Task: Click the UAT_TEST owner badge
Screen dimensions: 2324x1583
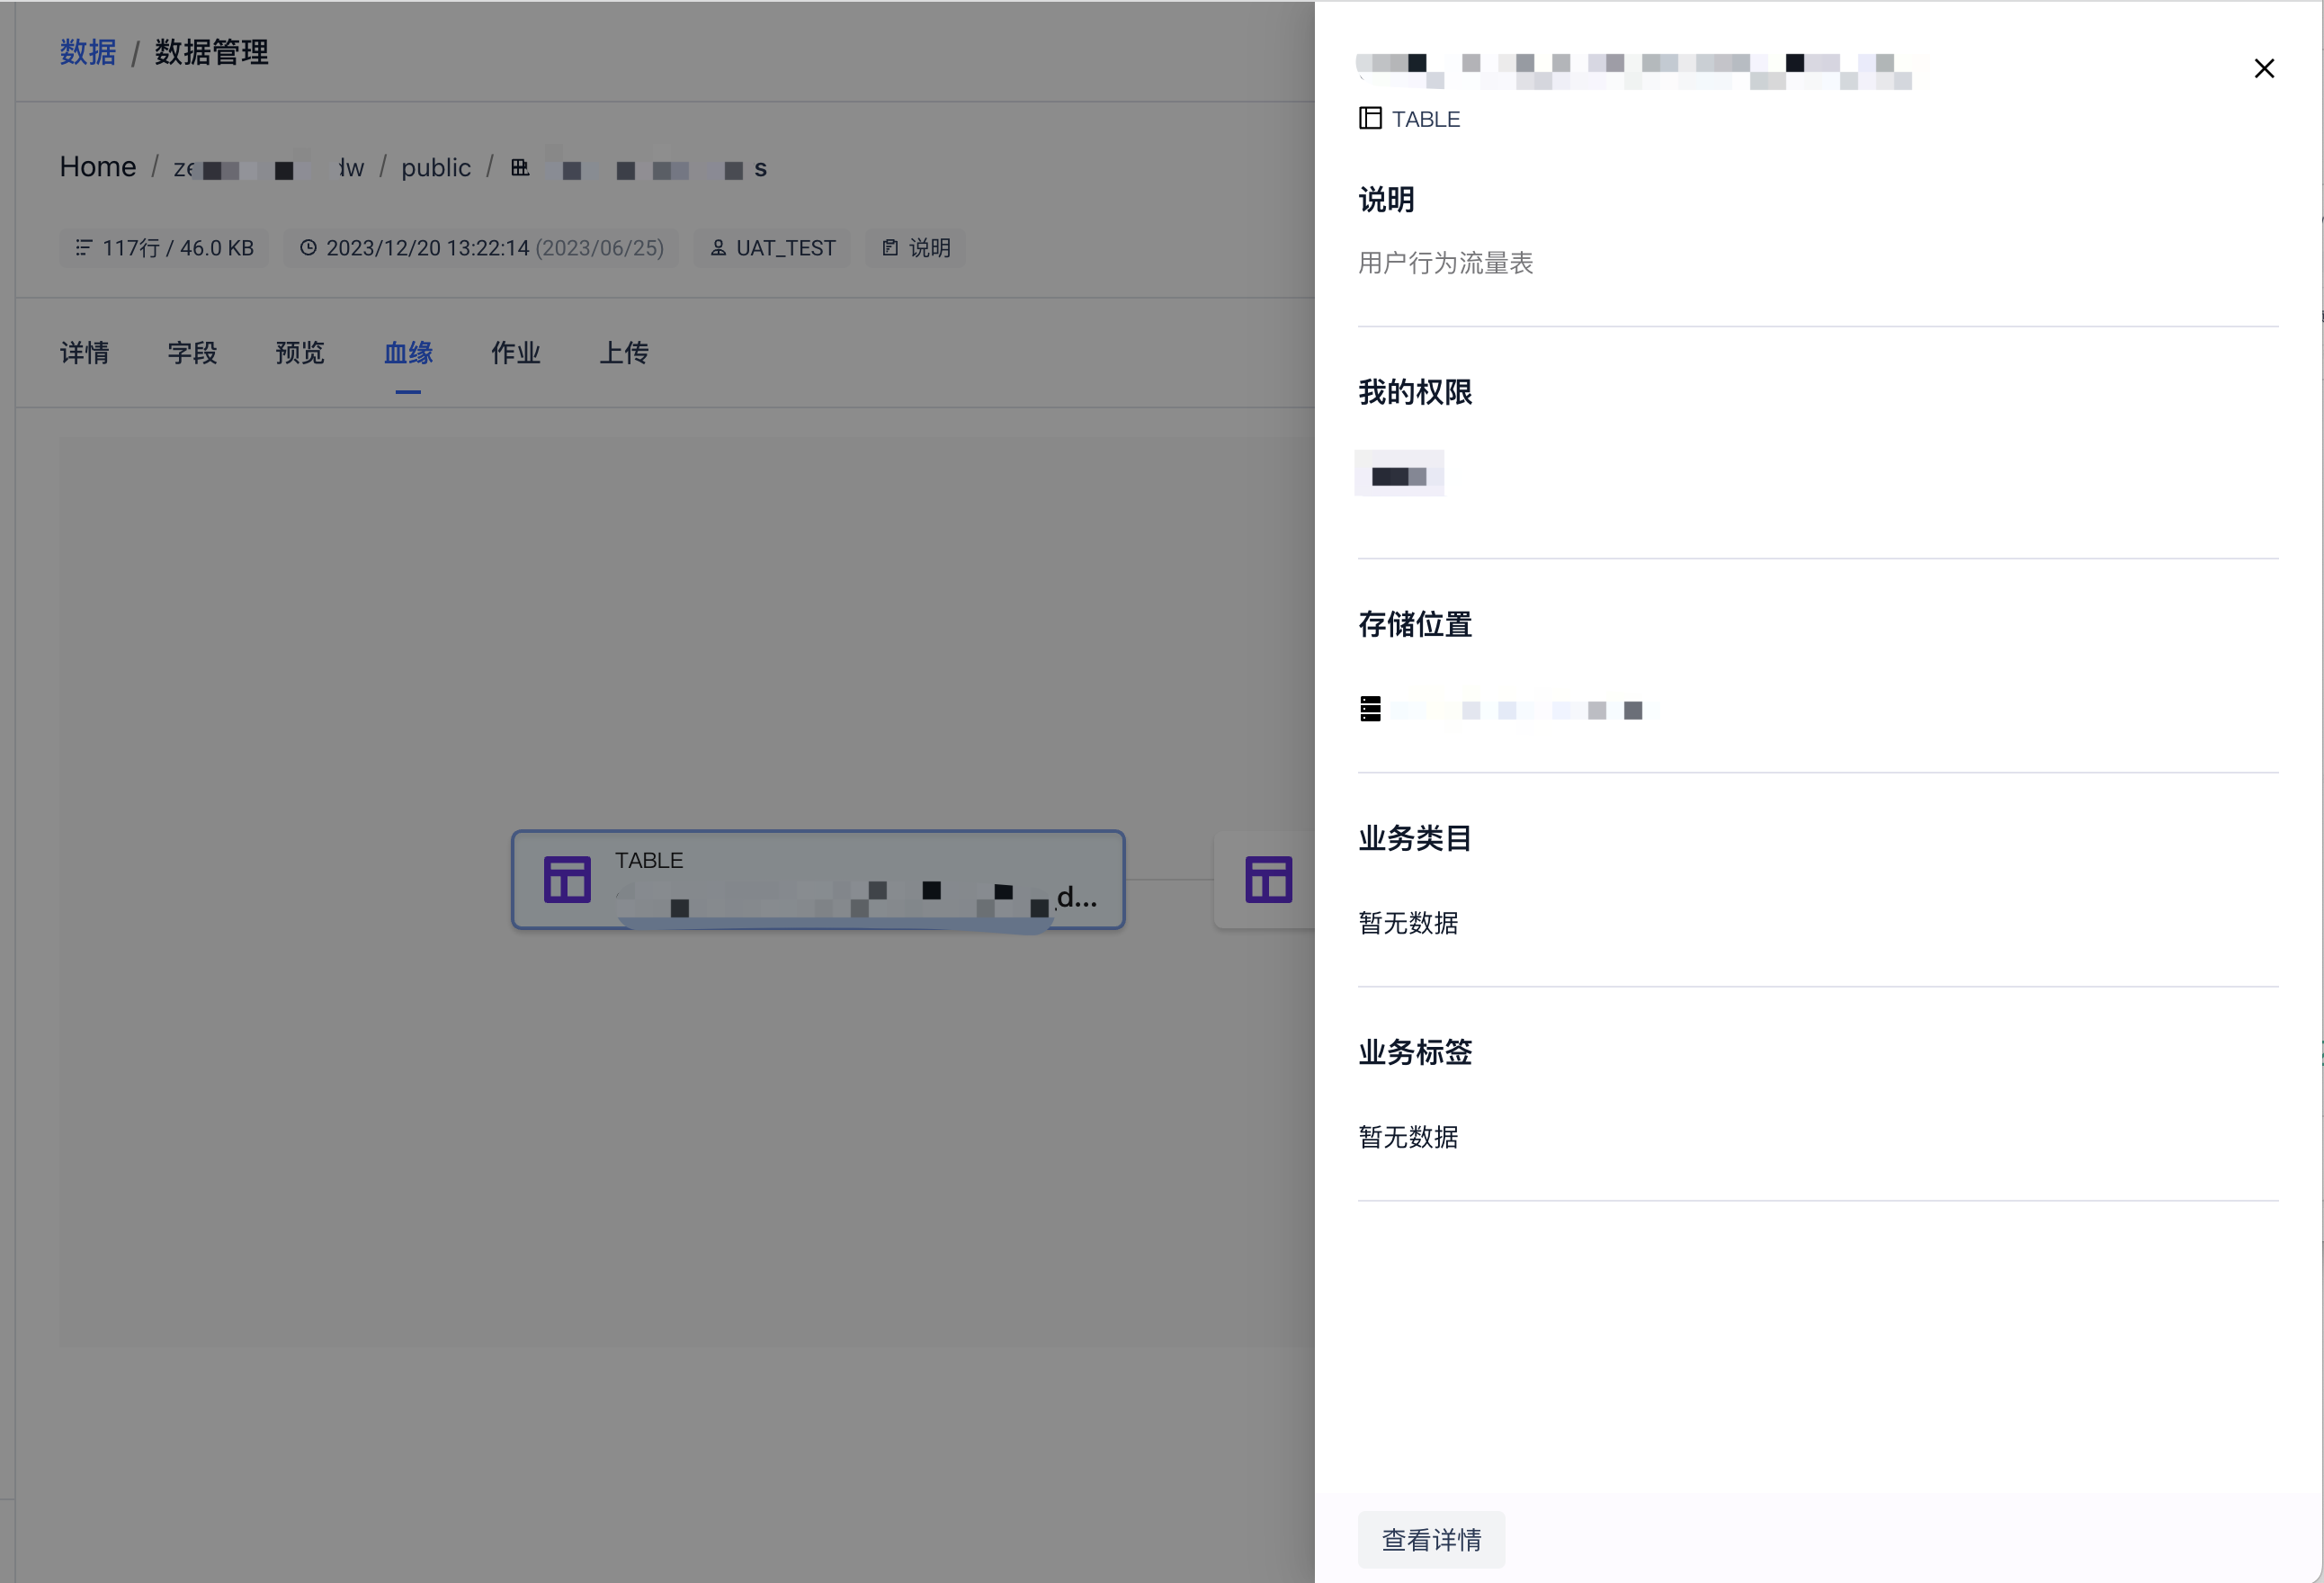Action: coord(772,247)
